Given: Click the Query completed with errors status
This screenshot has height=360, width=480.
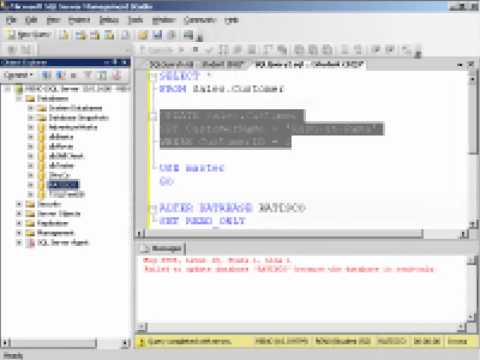Looking at the screenshot, I should [189, 341].
